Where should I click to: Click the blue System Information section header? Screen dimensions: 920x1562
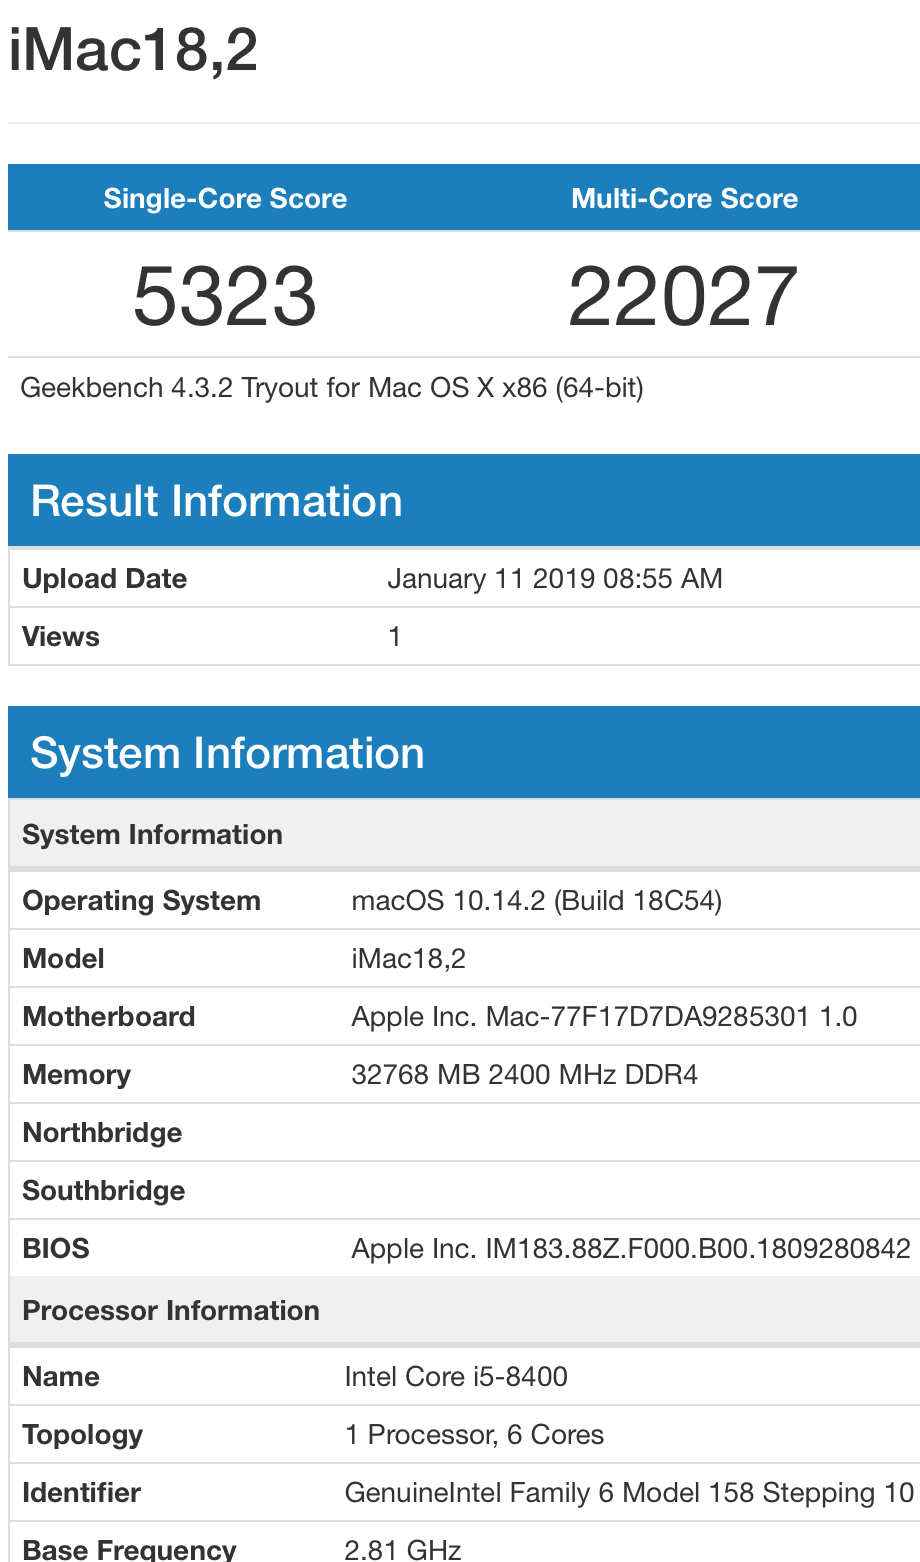click(227, 753)
